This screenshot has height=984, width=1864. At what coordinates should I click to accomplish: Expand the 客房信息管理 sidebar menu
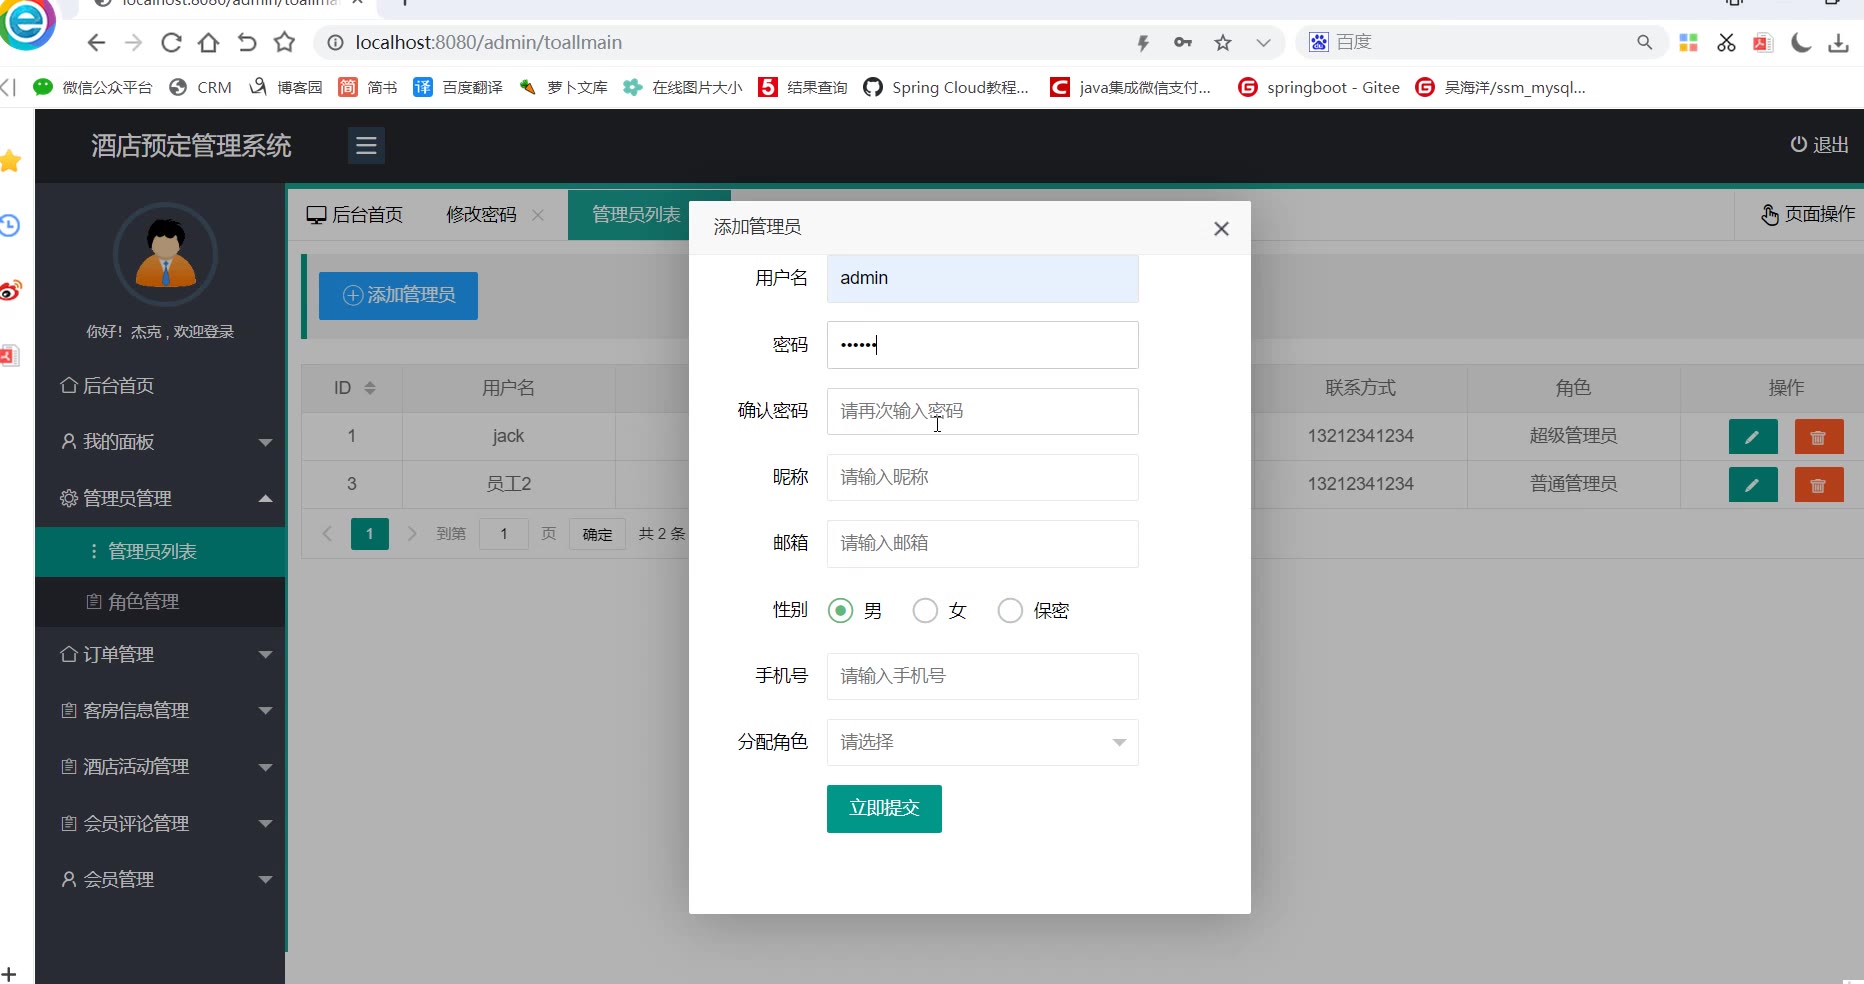pos(160,711)
